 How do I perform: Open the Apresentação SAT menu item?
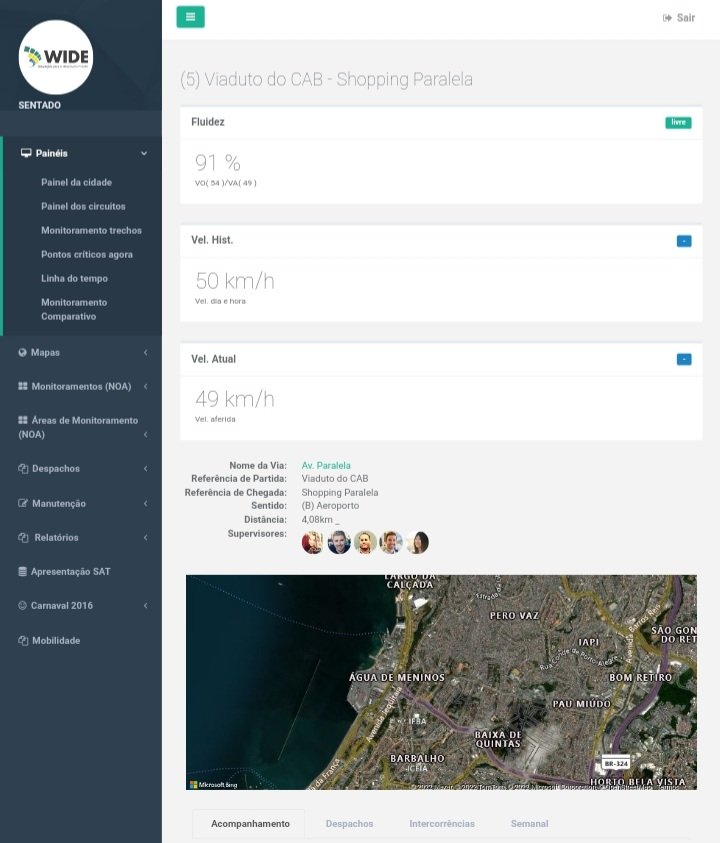pos(70,571)
